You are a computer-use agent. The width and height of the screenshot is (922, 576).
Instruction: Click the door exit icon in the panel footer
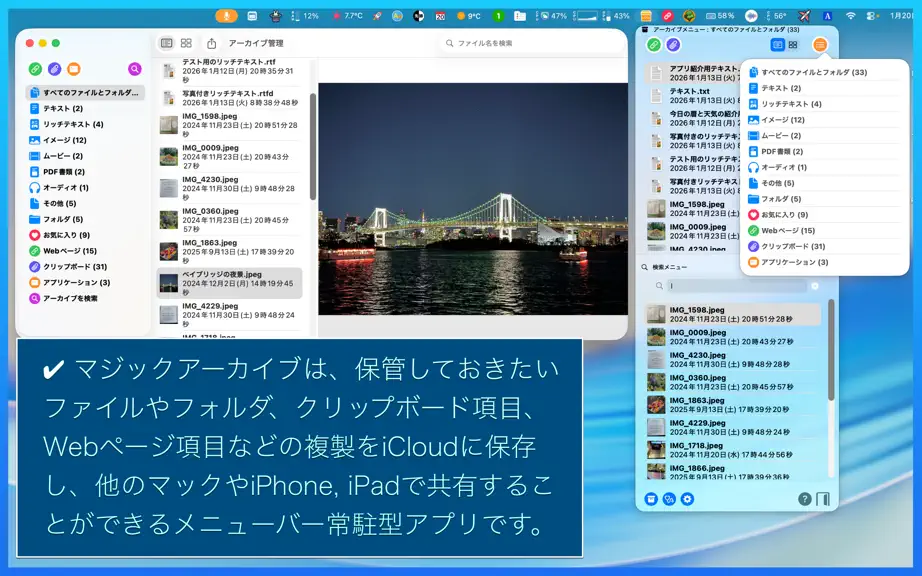coord(823,500)
